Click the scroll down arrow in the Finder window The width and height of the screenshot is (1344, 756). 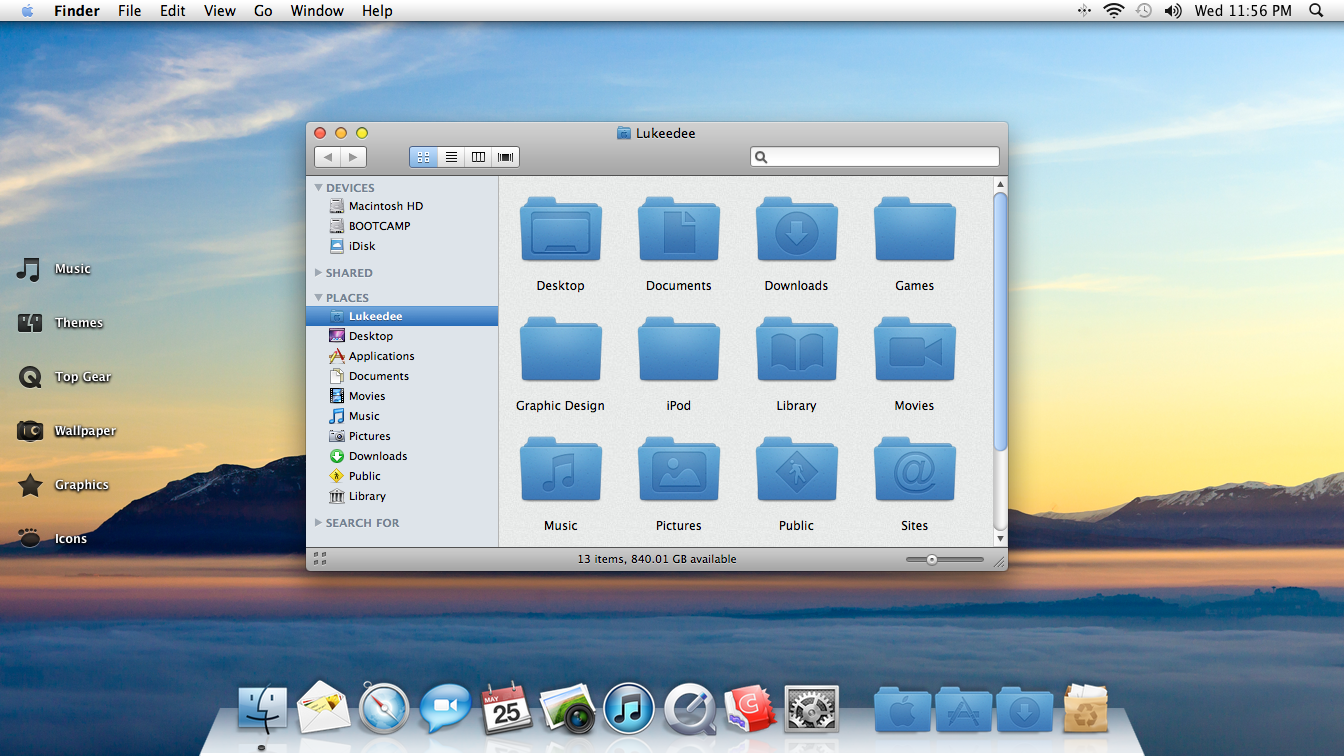point(1000,538)
